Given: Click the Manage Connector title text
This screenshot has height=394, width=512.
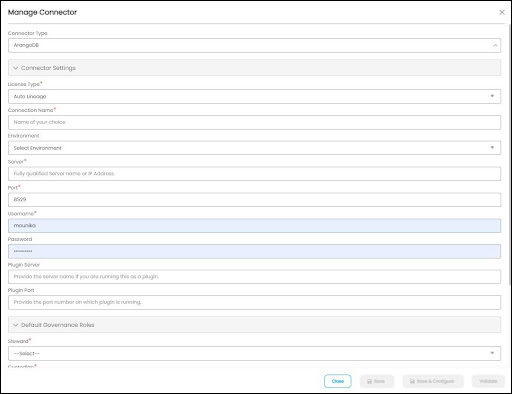Looking at the screenshot, I should (42, 12).
